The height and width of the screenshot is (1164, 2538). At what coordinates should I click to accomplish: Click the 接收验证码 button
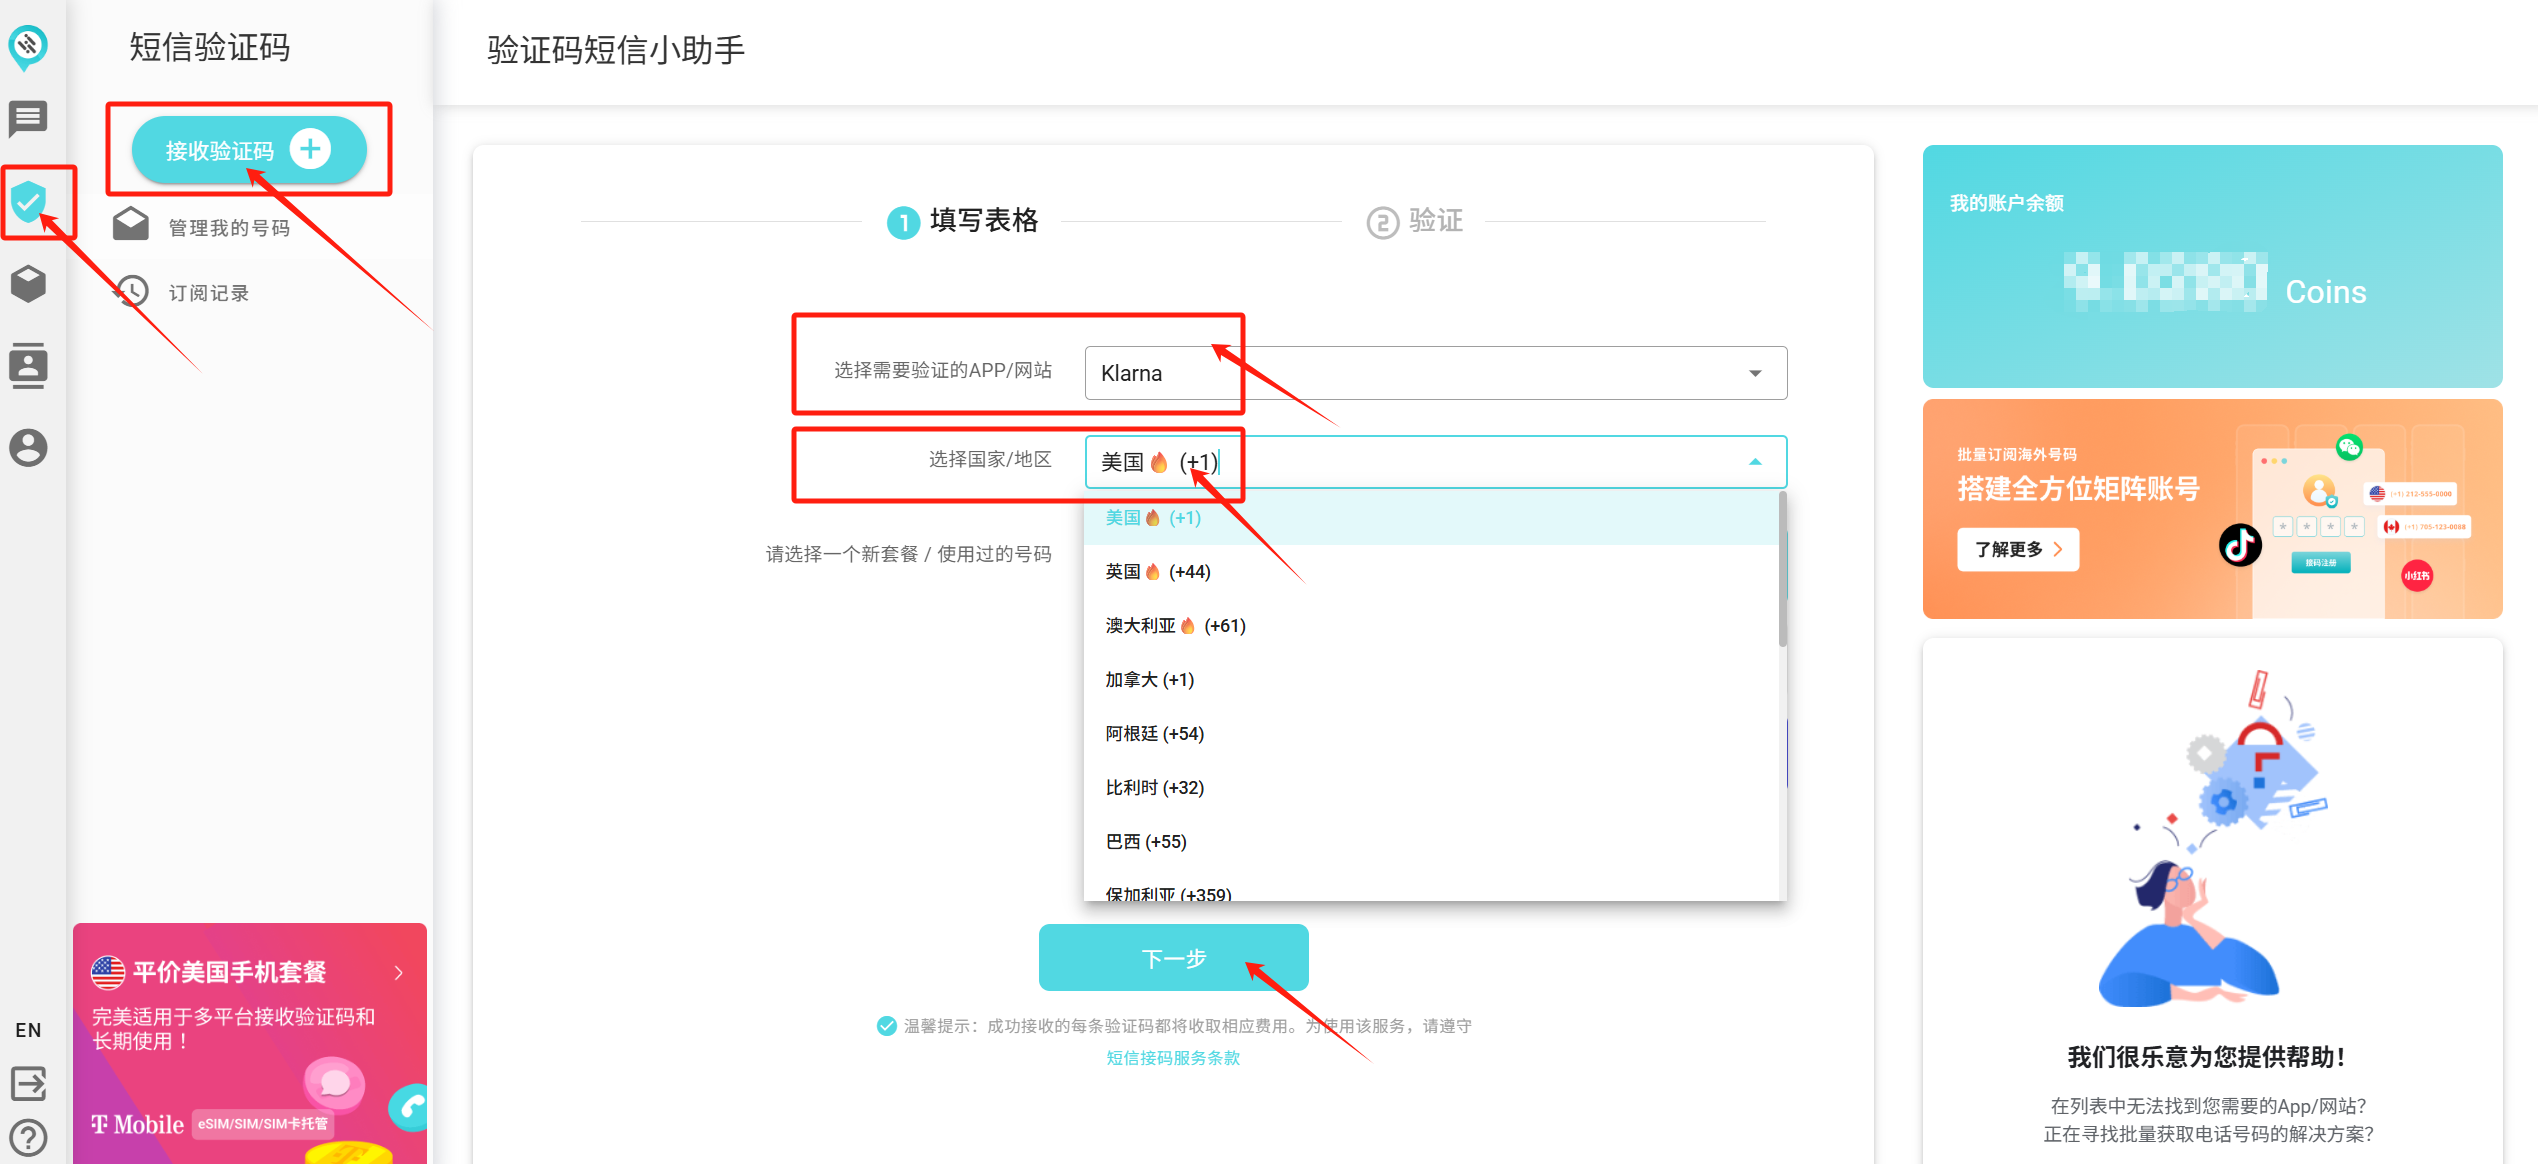coord(249,150)
